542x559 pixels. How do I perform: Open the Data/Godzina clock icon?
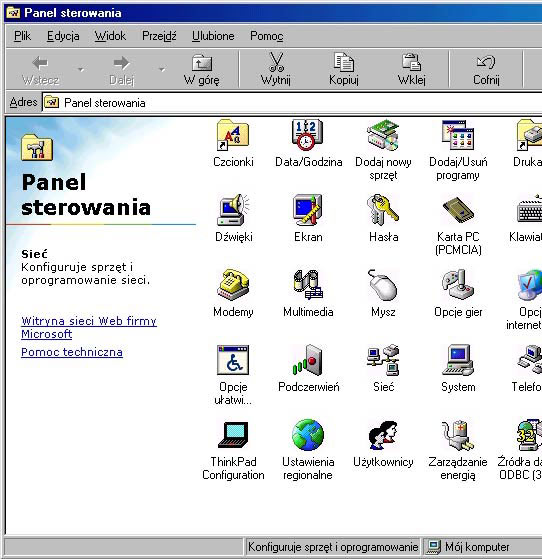click(x=307, y=135)
